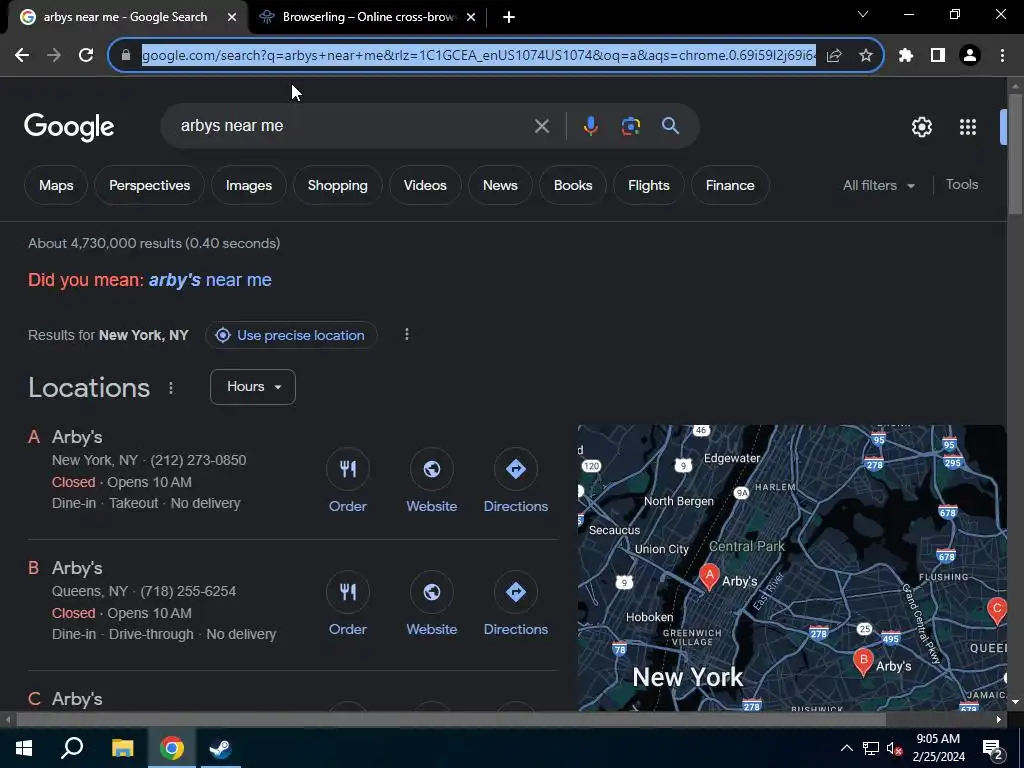Expand the All filters dropdown

[878, 185]
